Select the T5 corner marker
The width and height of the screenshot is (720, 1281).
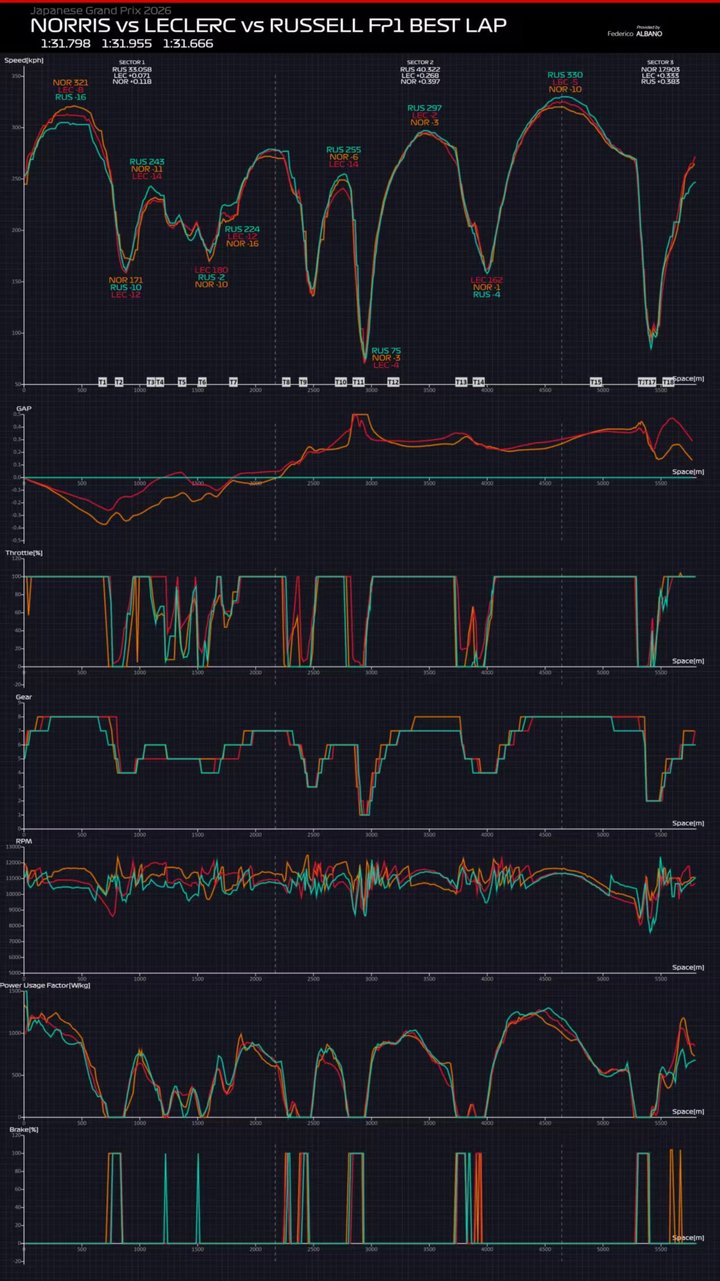(182, 382)
